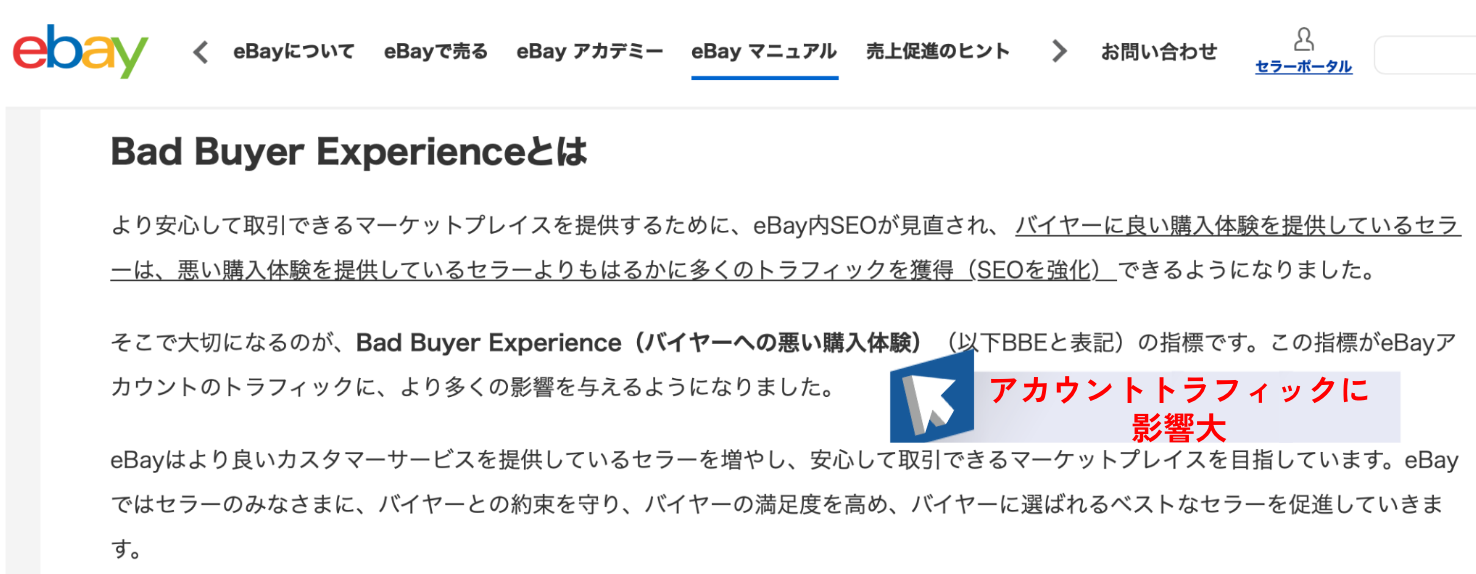
Task: Show more nav items with right chevron
Action: pos(1059,51)
